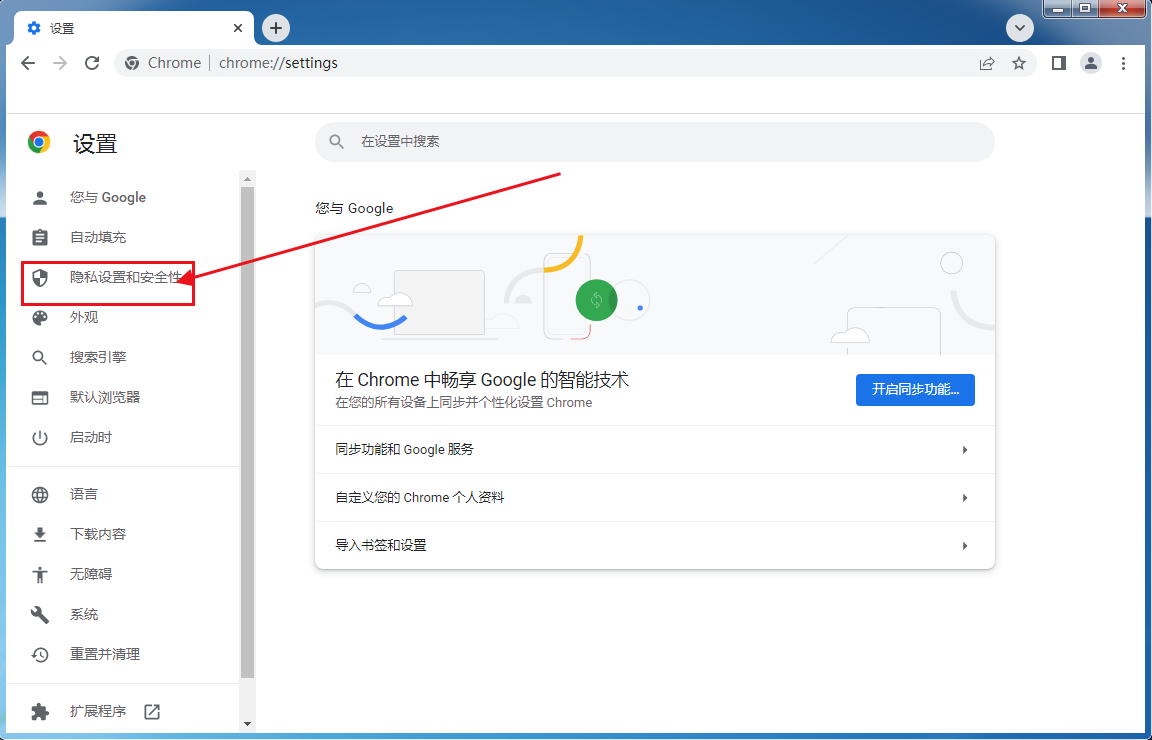Click the green sync icon in illustration
This screenshot has height=740, width=1152.
click(x=596, y=300)
